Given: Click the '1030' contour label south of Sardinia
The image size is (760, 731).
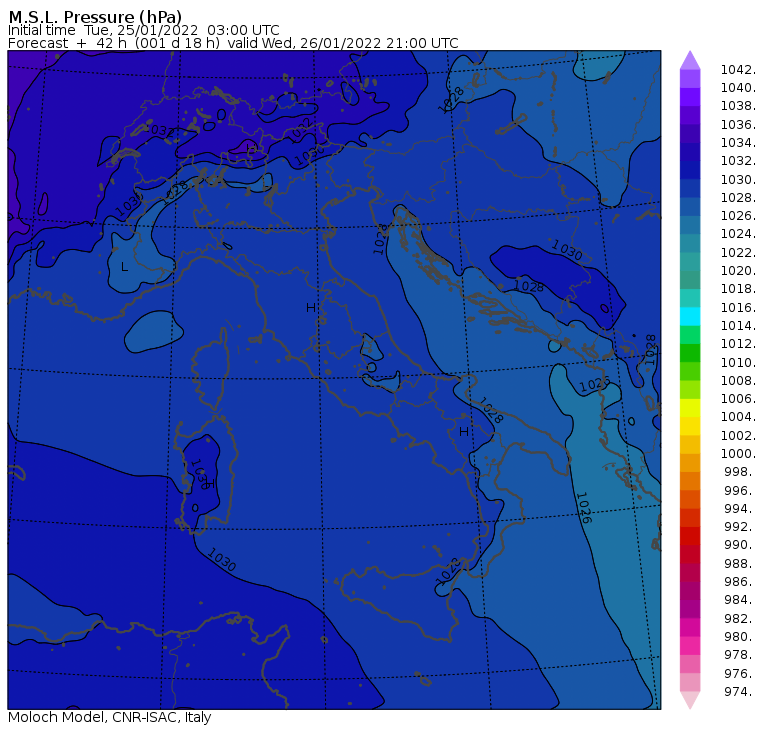Looking at the screenshot, I should pos(222,559).
